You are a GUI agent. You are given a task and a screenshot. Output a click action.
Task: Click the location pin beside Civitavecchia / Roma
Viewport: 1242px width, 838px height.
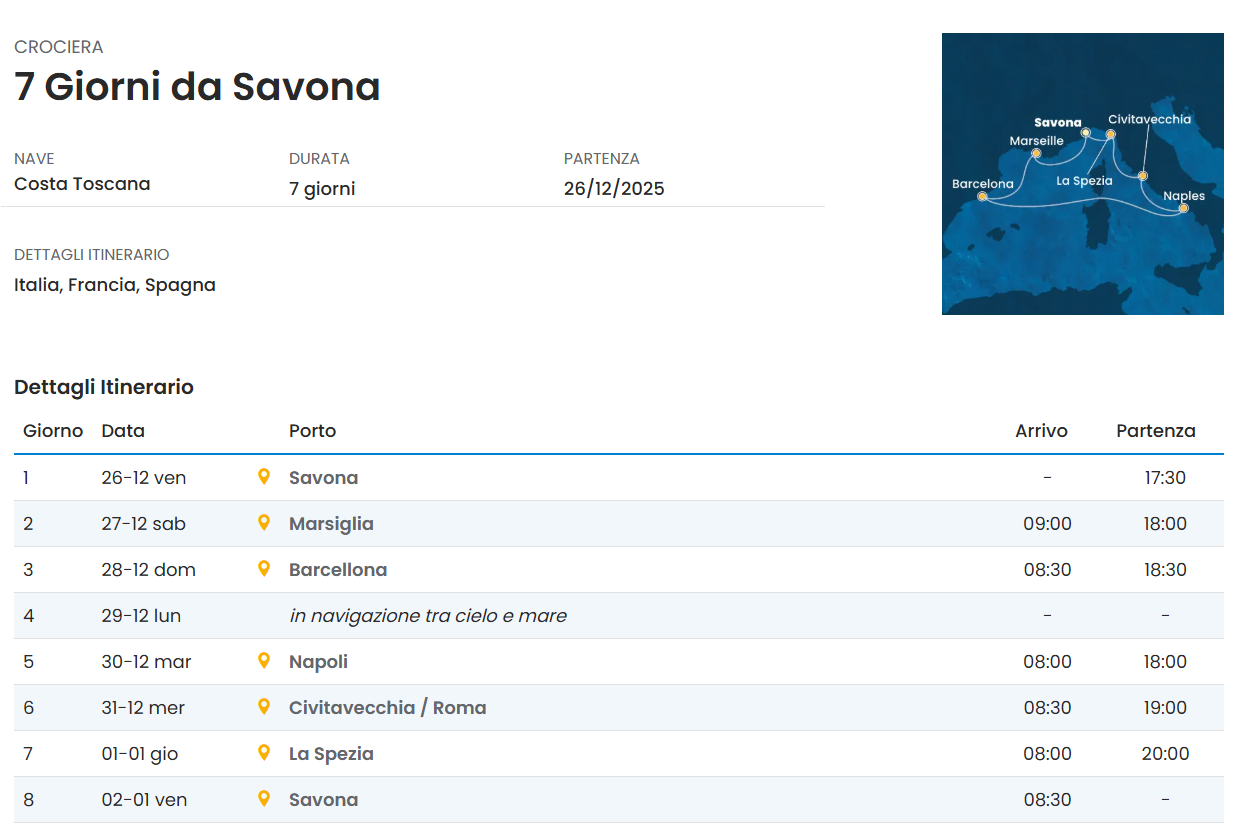coord(264,706)
